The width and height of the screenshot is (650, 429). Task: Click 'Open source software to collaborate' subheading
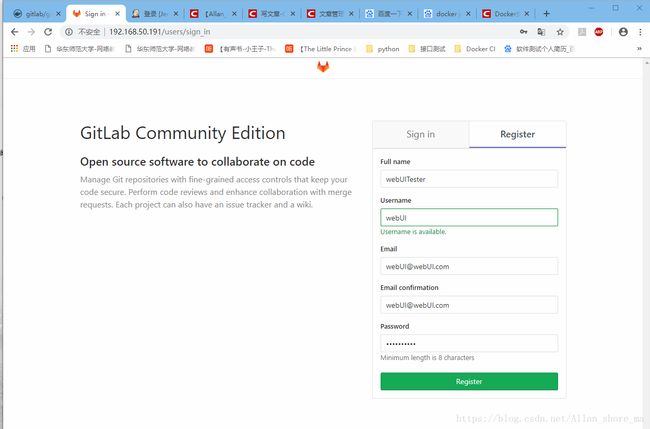(197, 162)
